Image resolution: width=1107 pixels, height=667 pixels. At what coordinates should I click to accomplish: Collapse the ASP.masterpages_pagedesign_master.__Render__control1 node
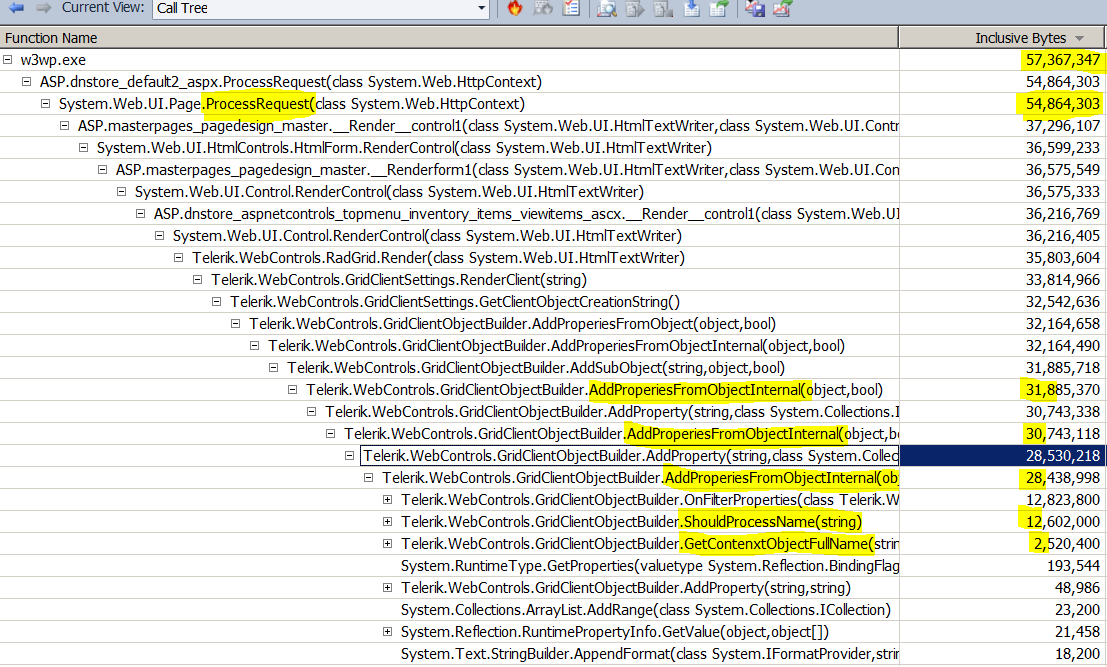(x=65, y=126)
